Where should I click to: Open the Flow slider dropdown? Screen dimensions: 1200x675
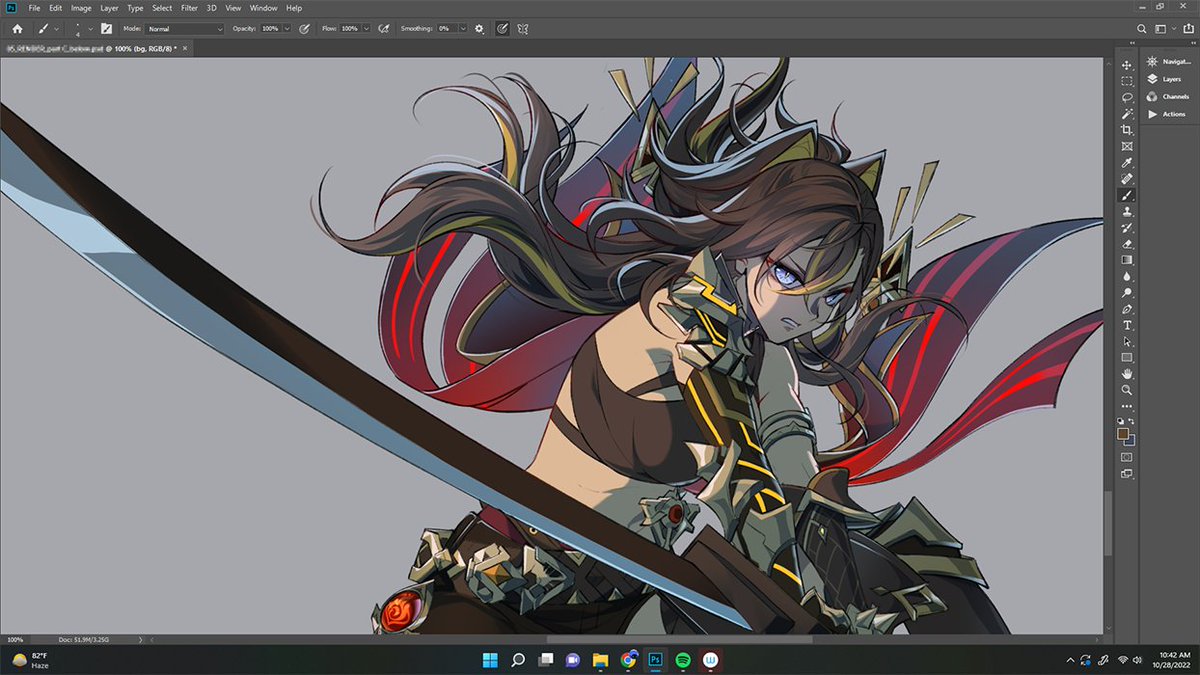pyautogui.click(x=366, y=29)
